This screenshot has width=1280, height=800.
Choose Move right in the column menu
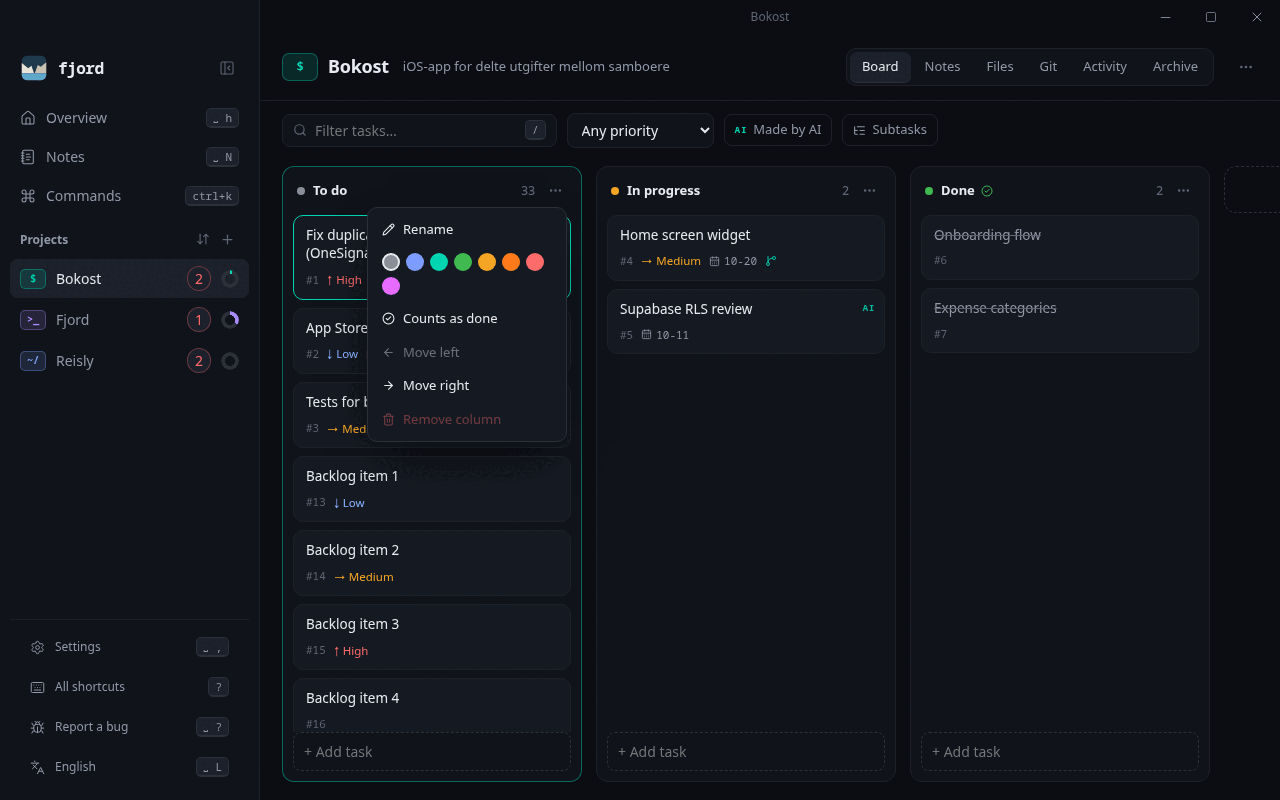[467, 385]
